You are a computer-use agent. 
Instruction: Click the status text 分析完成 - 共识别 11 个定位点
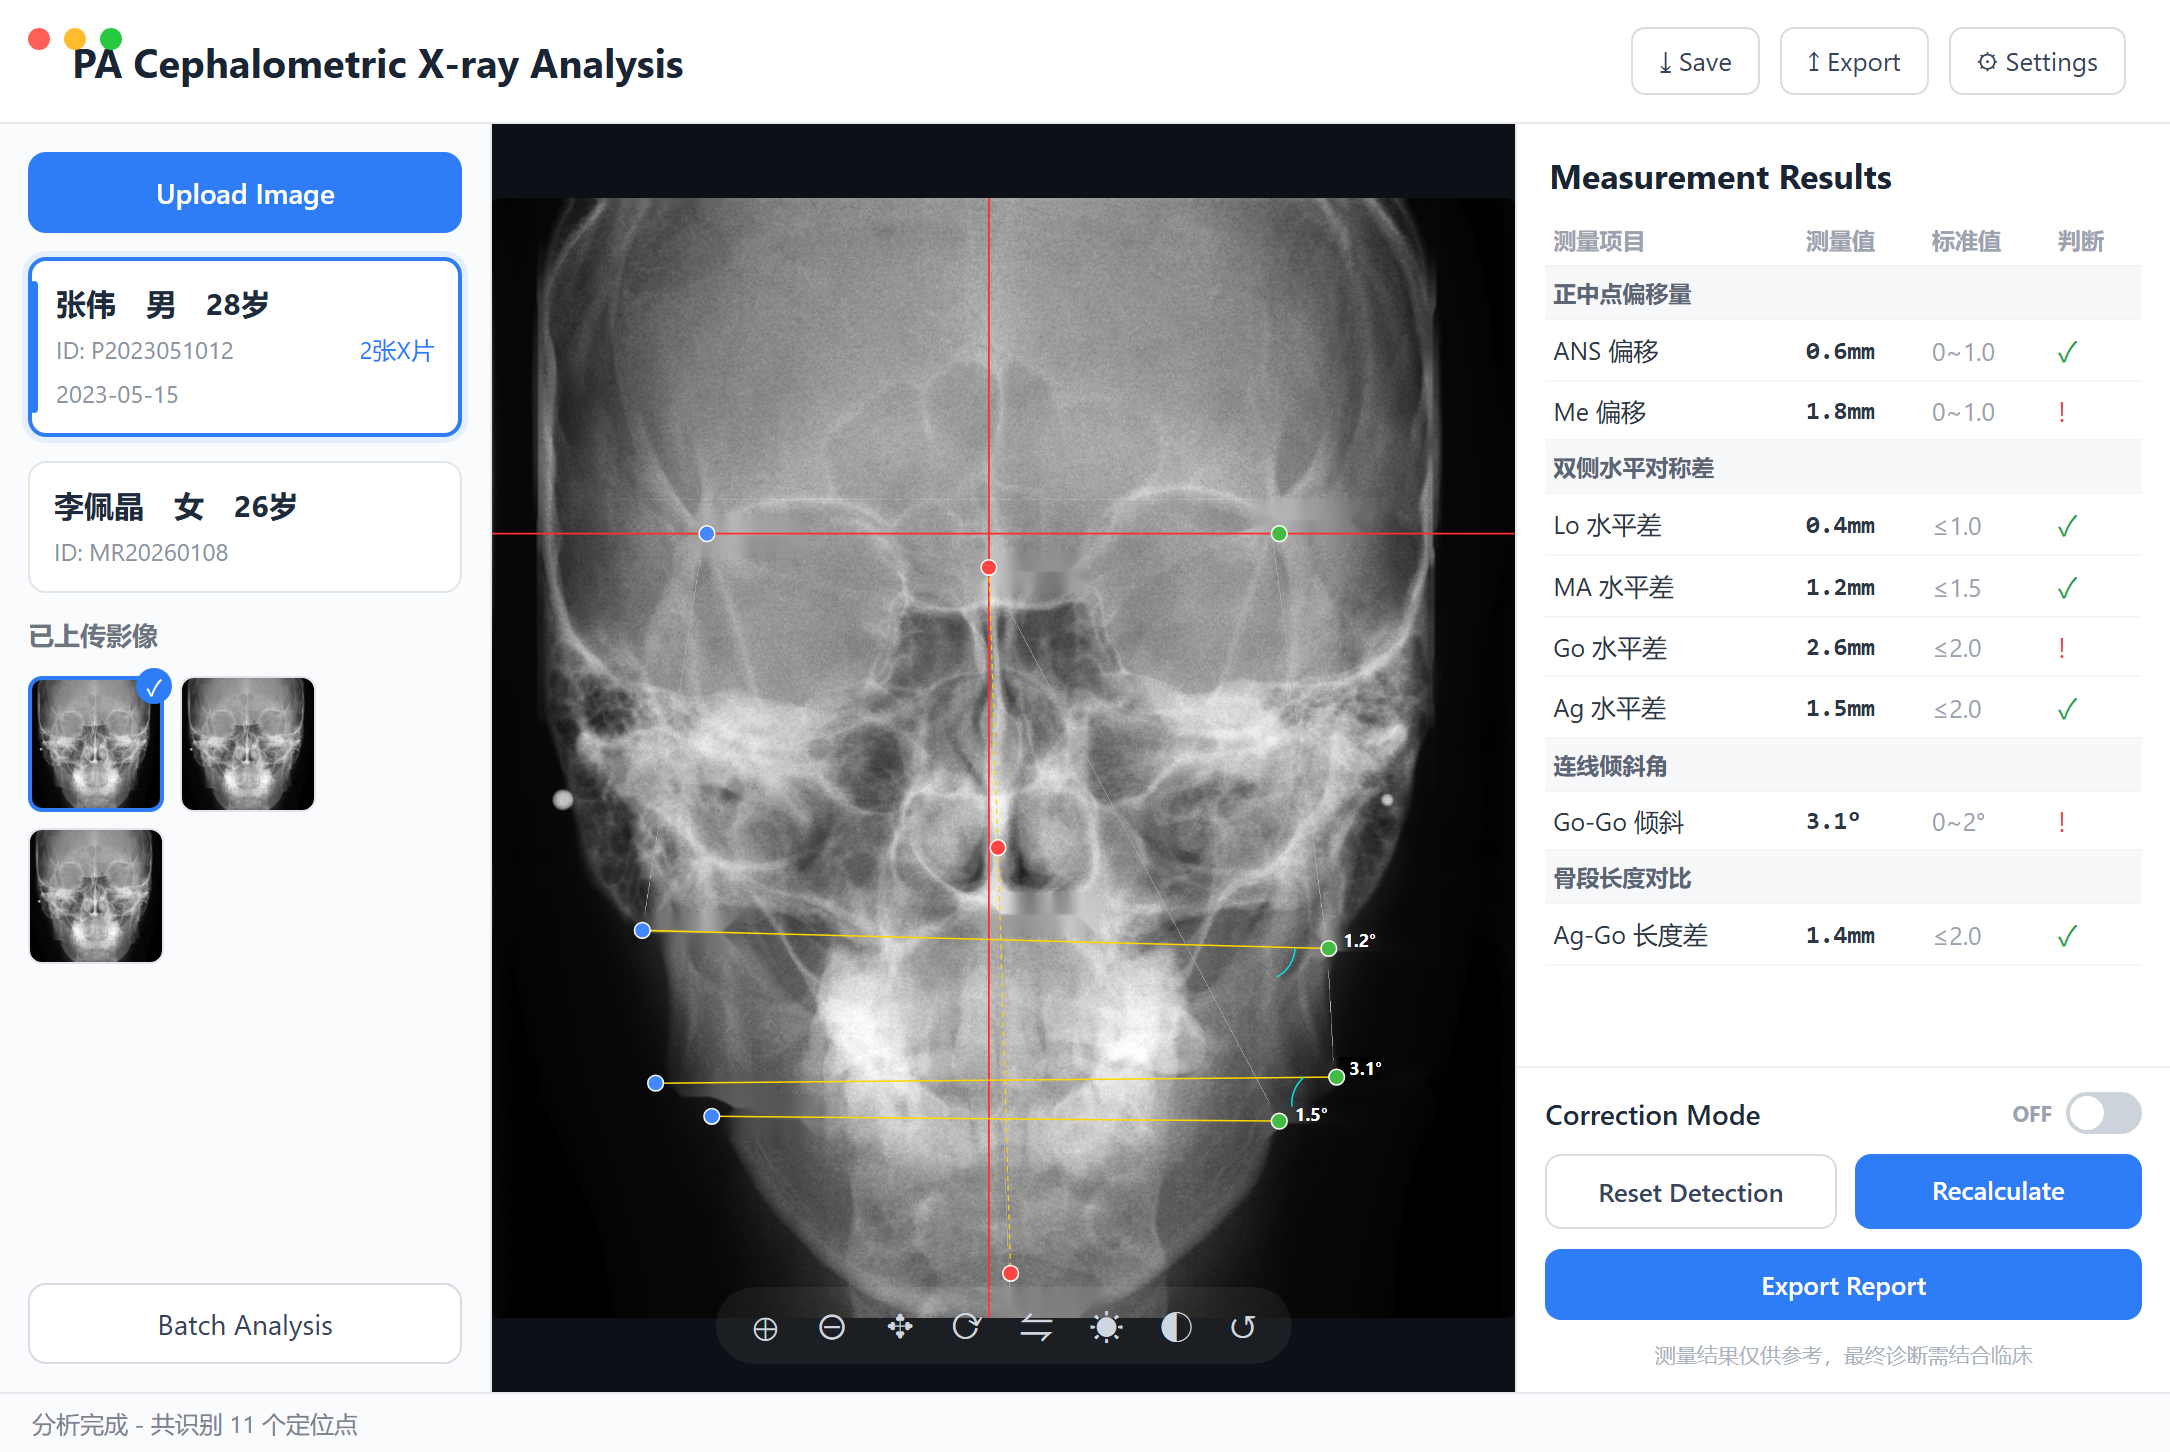tap(195, 1424)
